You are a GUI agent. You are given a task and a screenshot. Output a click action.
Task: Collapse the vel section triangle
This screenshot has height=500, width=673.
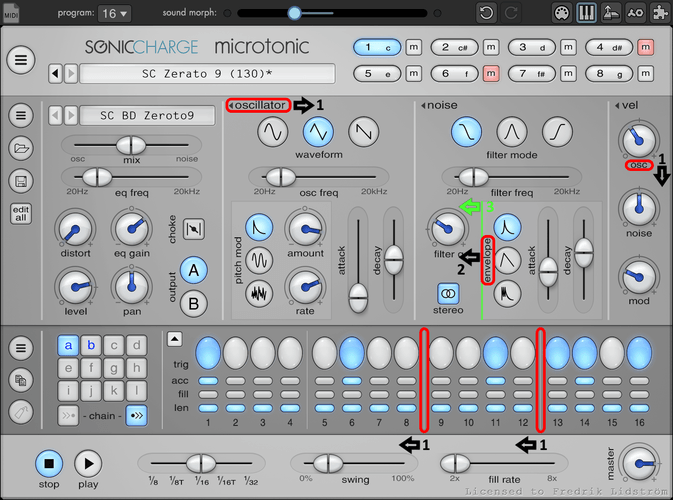point(617,105)
